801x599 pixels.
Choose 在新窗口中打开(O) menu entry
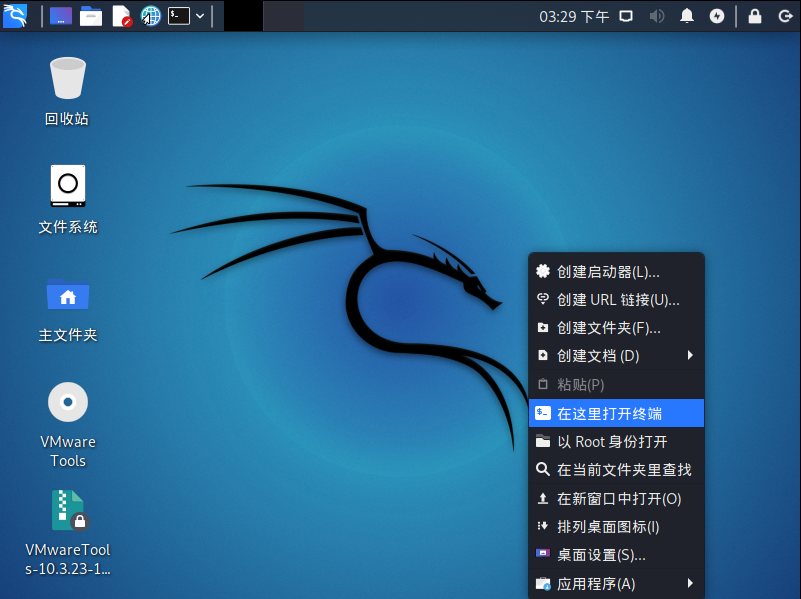[616, 498]
